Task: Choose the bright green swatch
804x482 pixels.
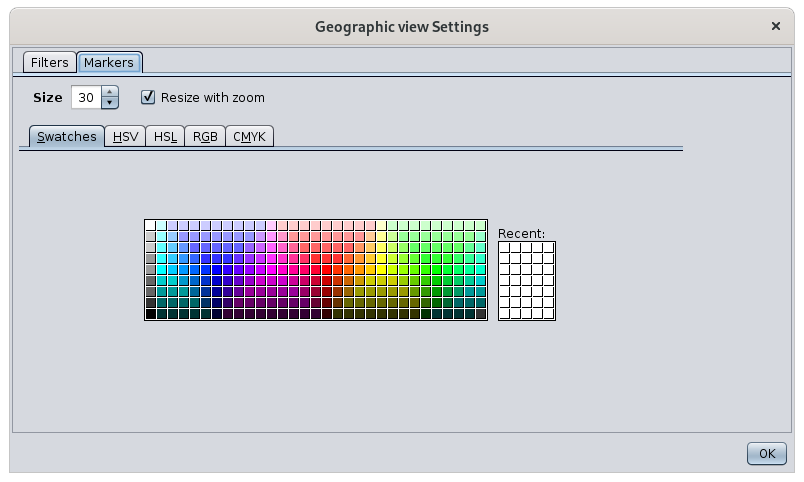Action: click(x=437, y=270)
